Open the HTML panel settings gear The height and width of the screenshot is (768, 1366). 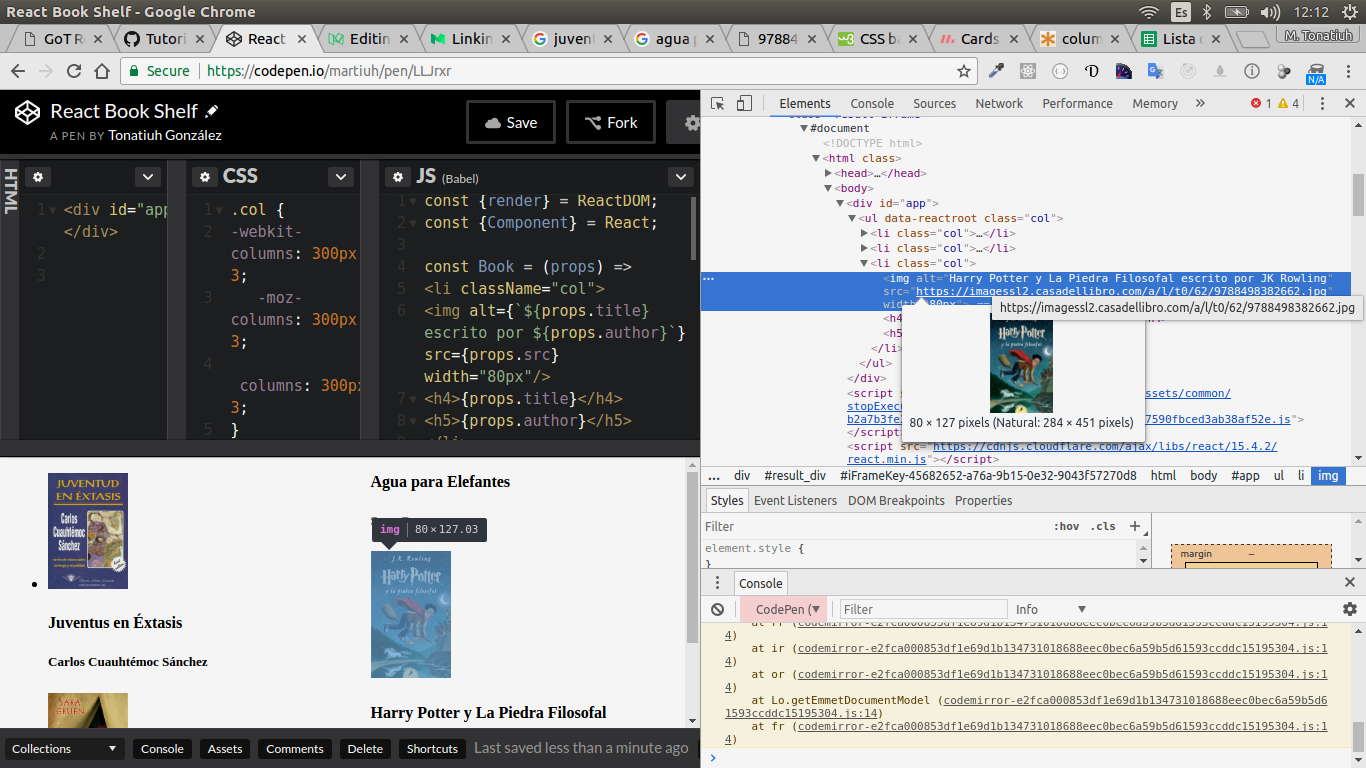point(37,176)
